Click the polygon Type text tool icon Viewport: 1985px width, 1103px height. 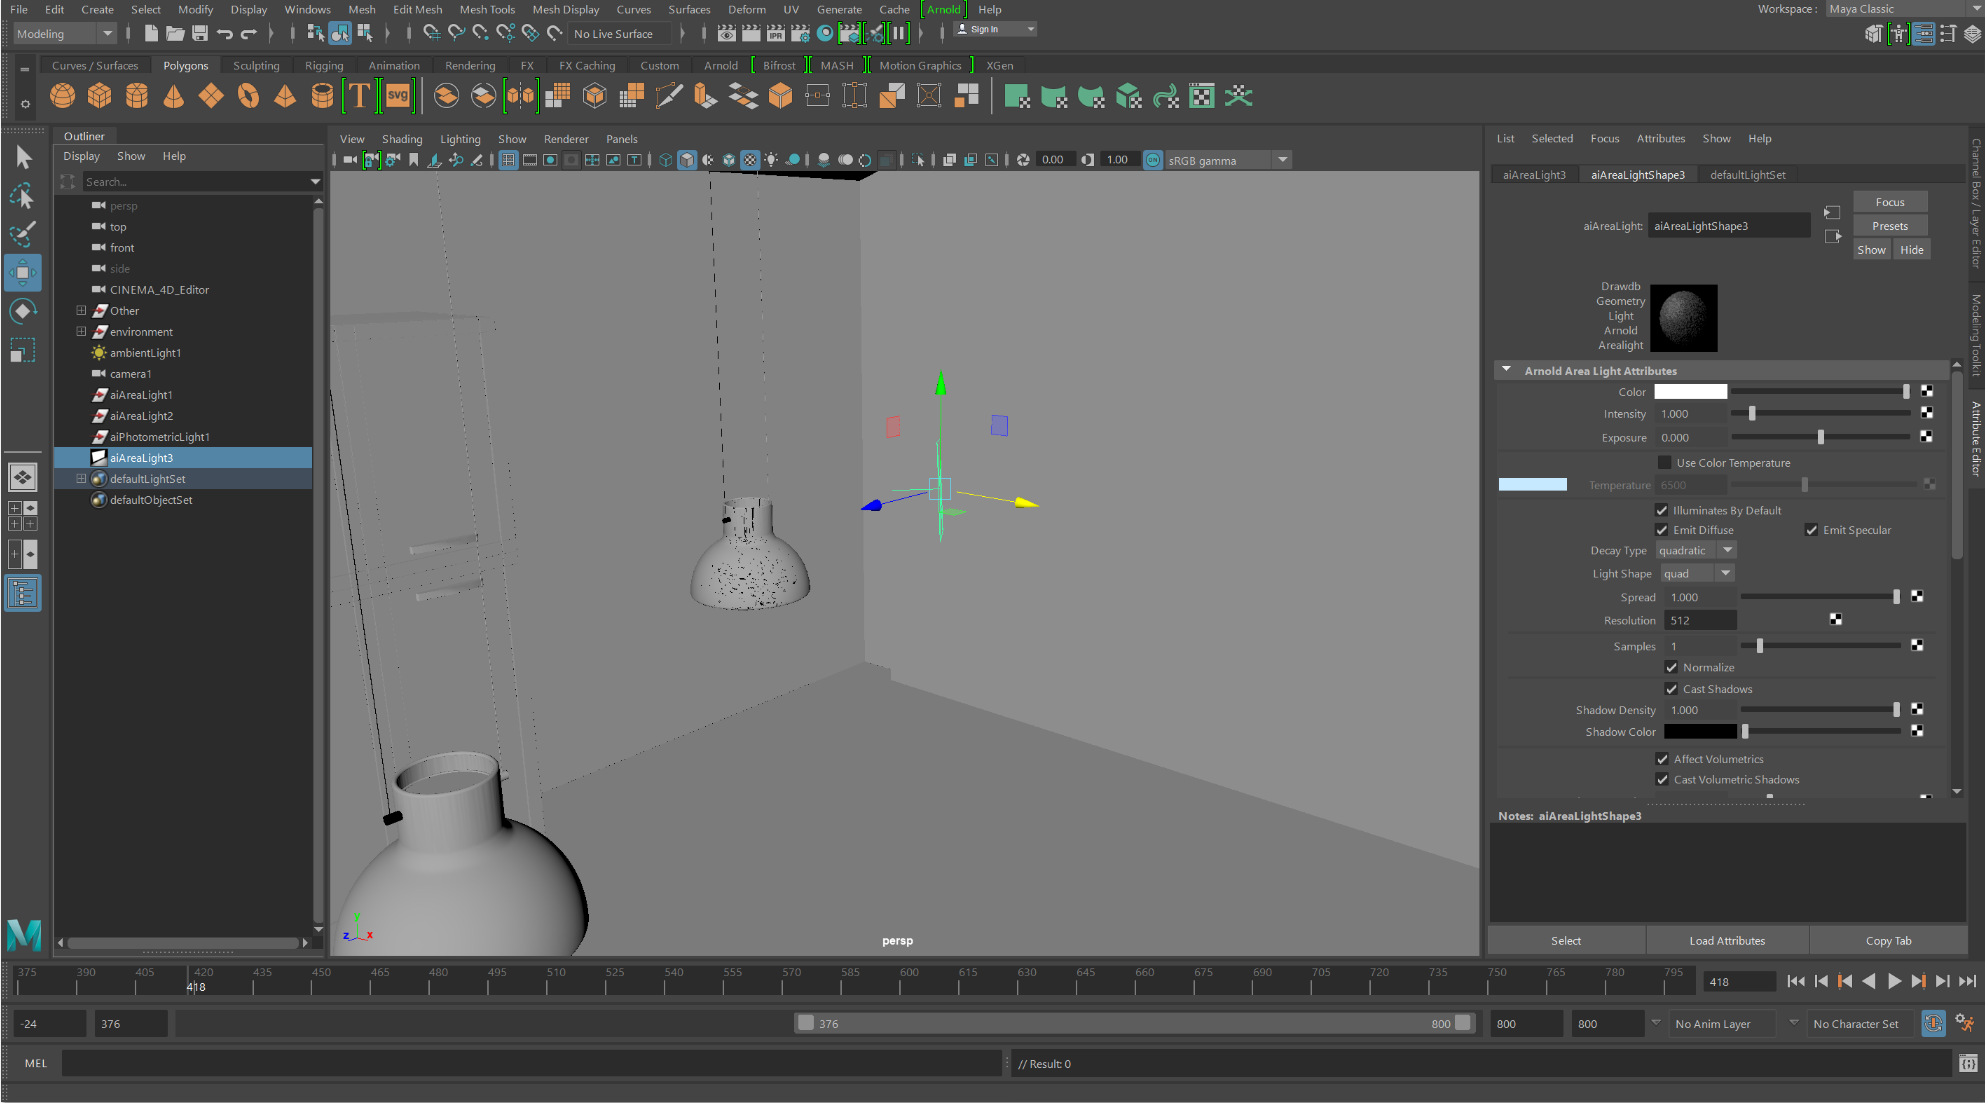[359, 96]
